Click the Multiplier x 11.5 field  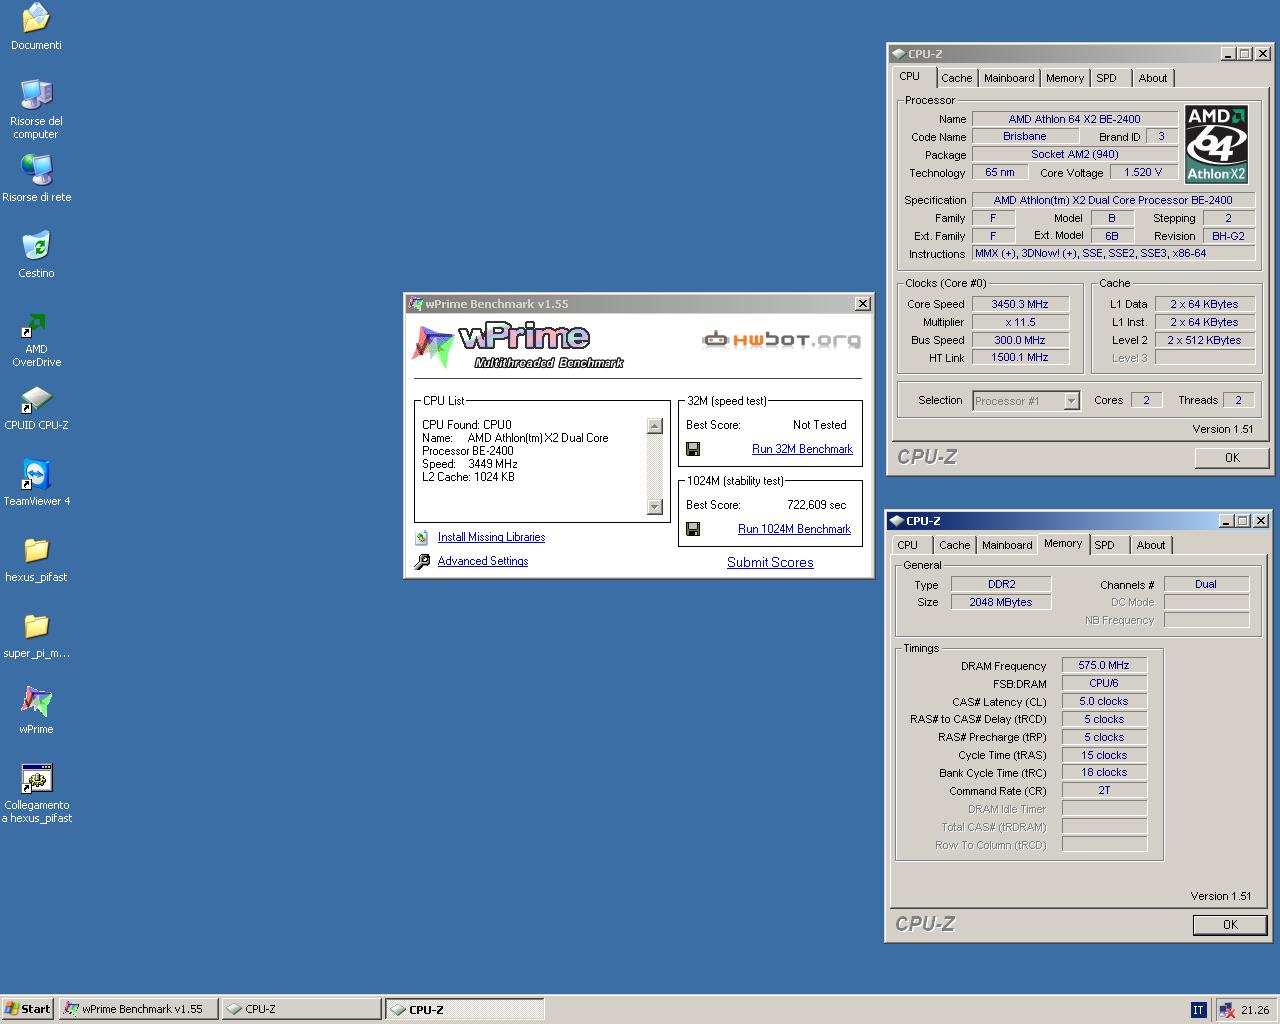[x=1020, y=322]
